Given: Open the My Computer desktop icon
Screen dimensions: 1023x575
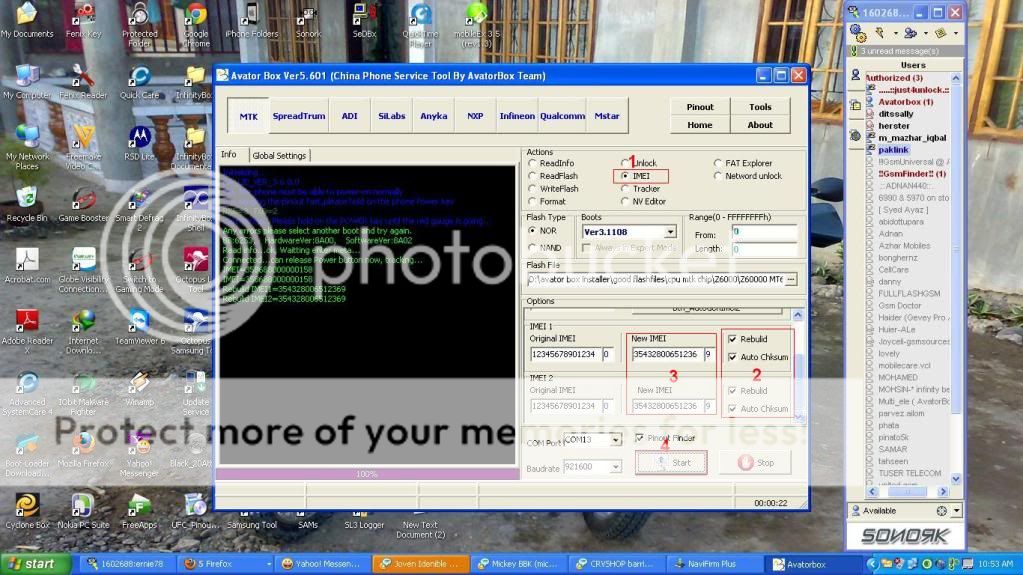Looking at the screenshot, I should click(26, 78).
